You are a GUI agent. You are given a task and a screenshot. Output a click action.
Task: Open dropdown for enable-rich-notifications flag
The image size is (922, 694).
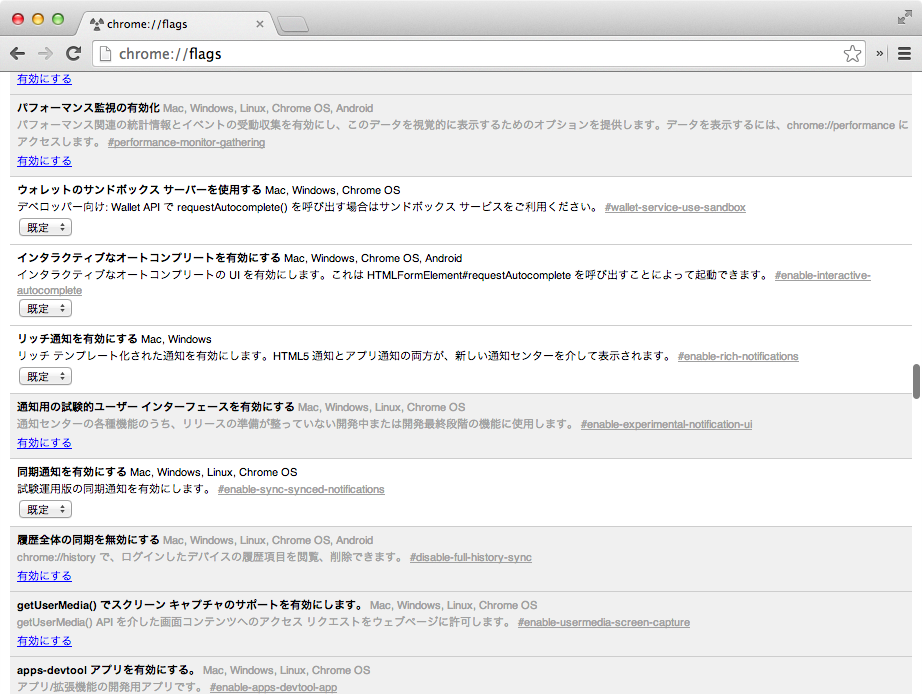45,376
